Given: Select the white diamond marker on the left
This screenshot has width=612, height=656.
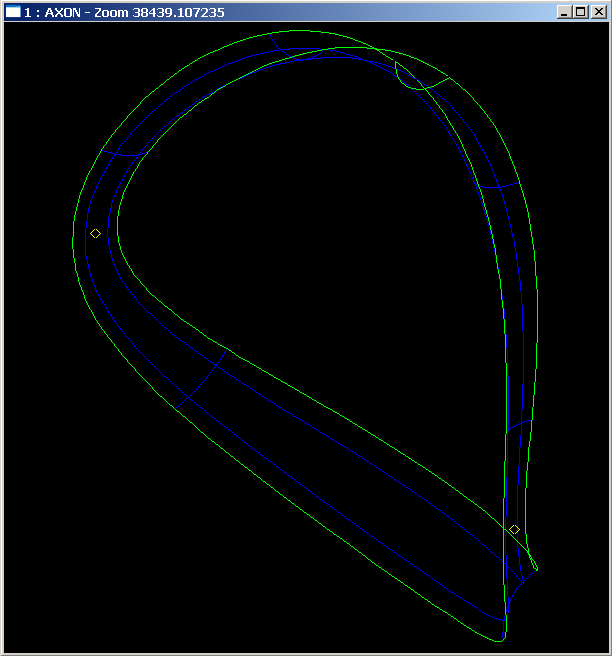Looking at the screenshot, I should point(95,233).
